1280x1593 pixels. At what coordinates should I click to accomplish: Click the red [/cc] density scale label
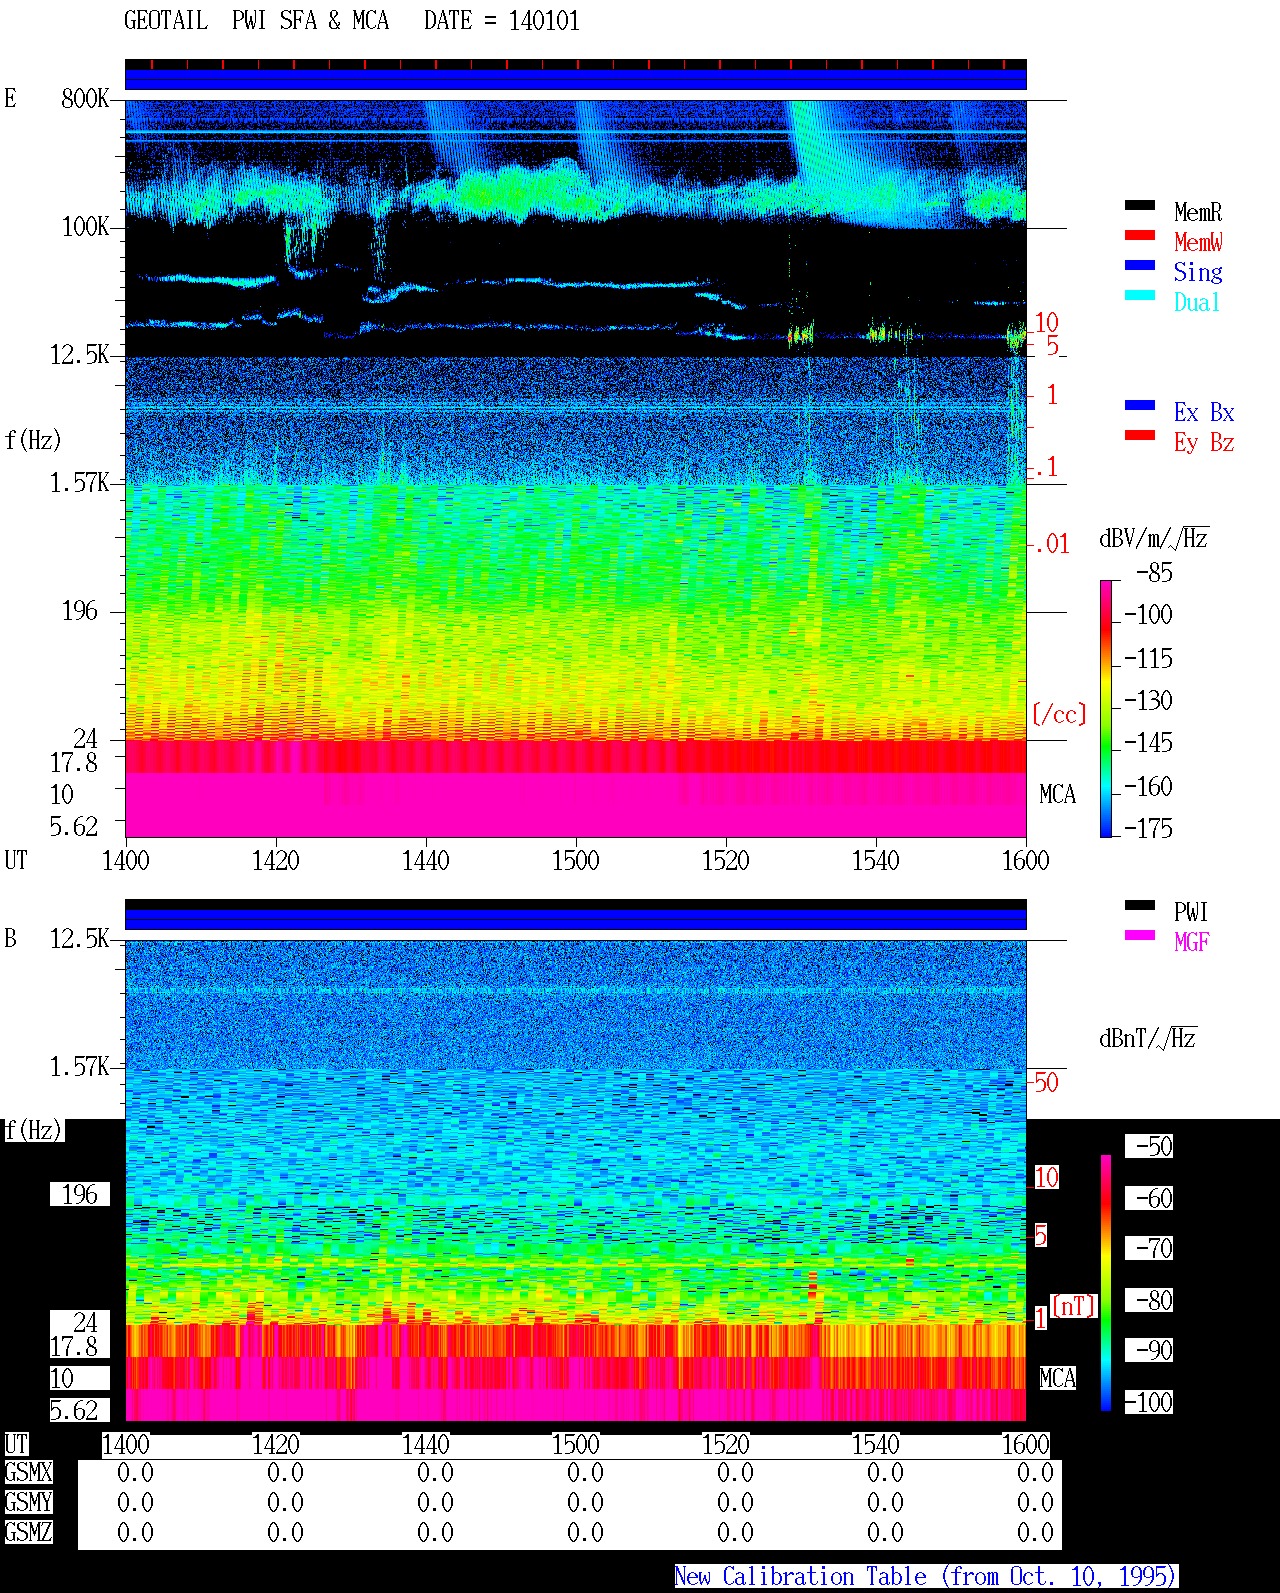1059,714
